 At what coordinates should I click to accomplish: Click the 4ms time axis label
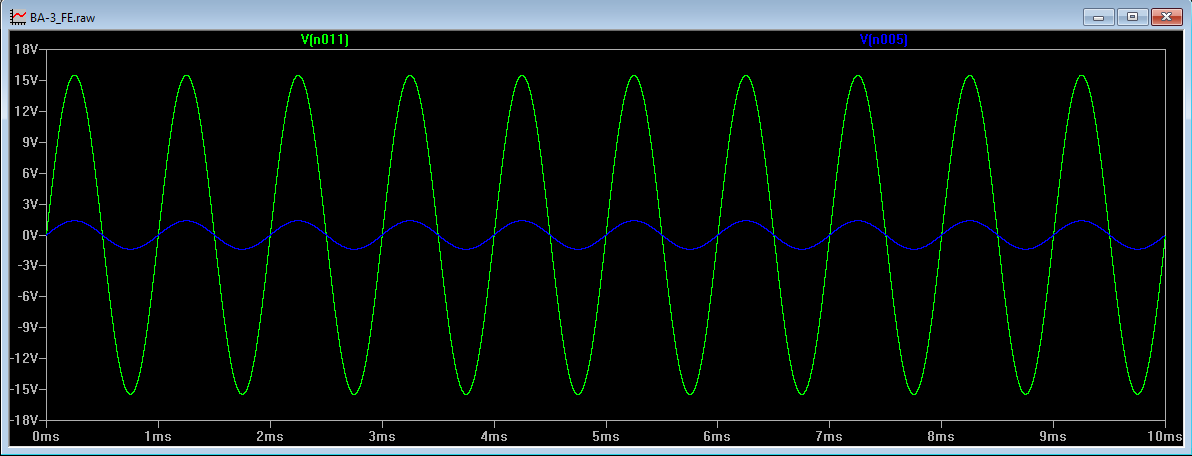[494, 436]
